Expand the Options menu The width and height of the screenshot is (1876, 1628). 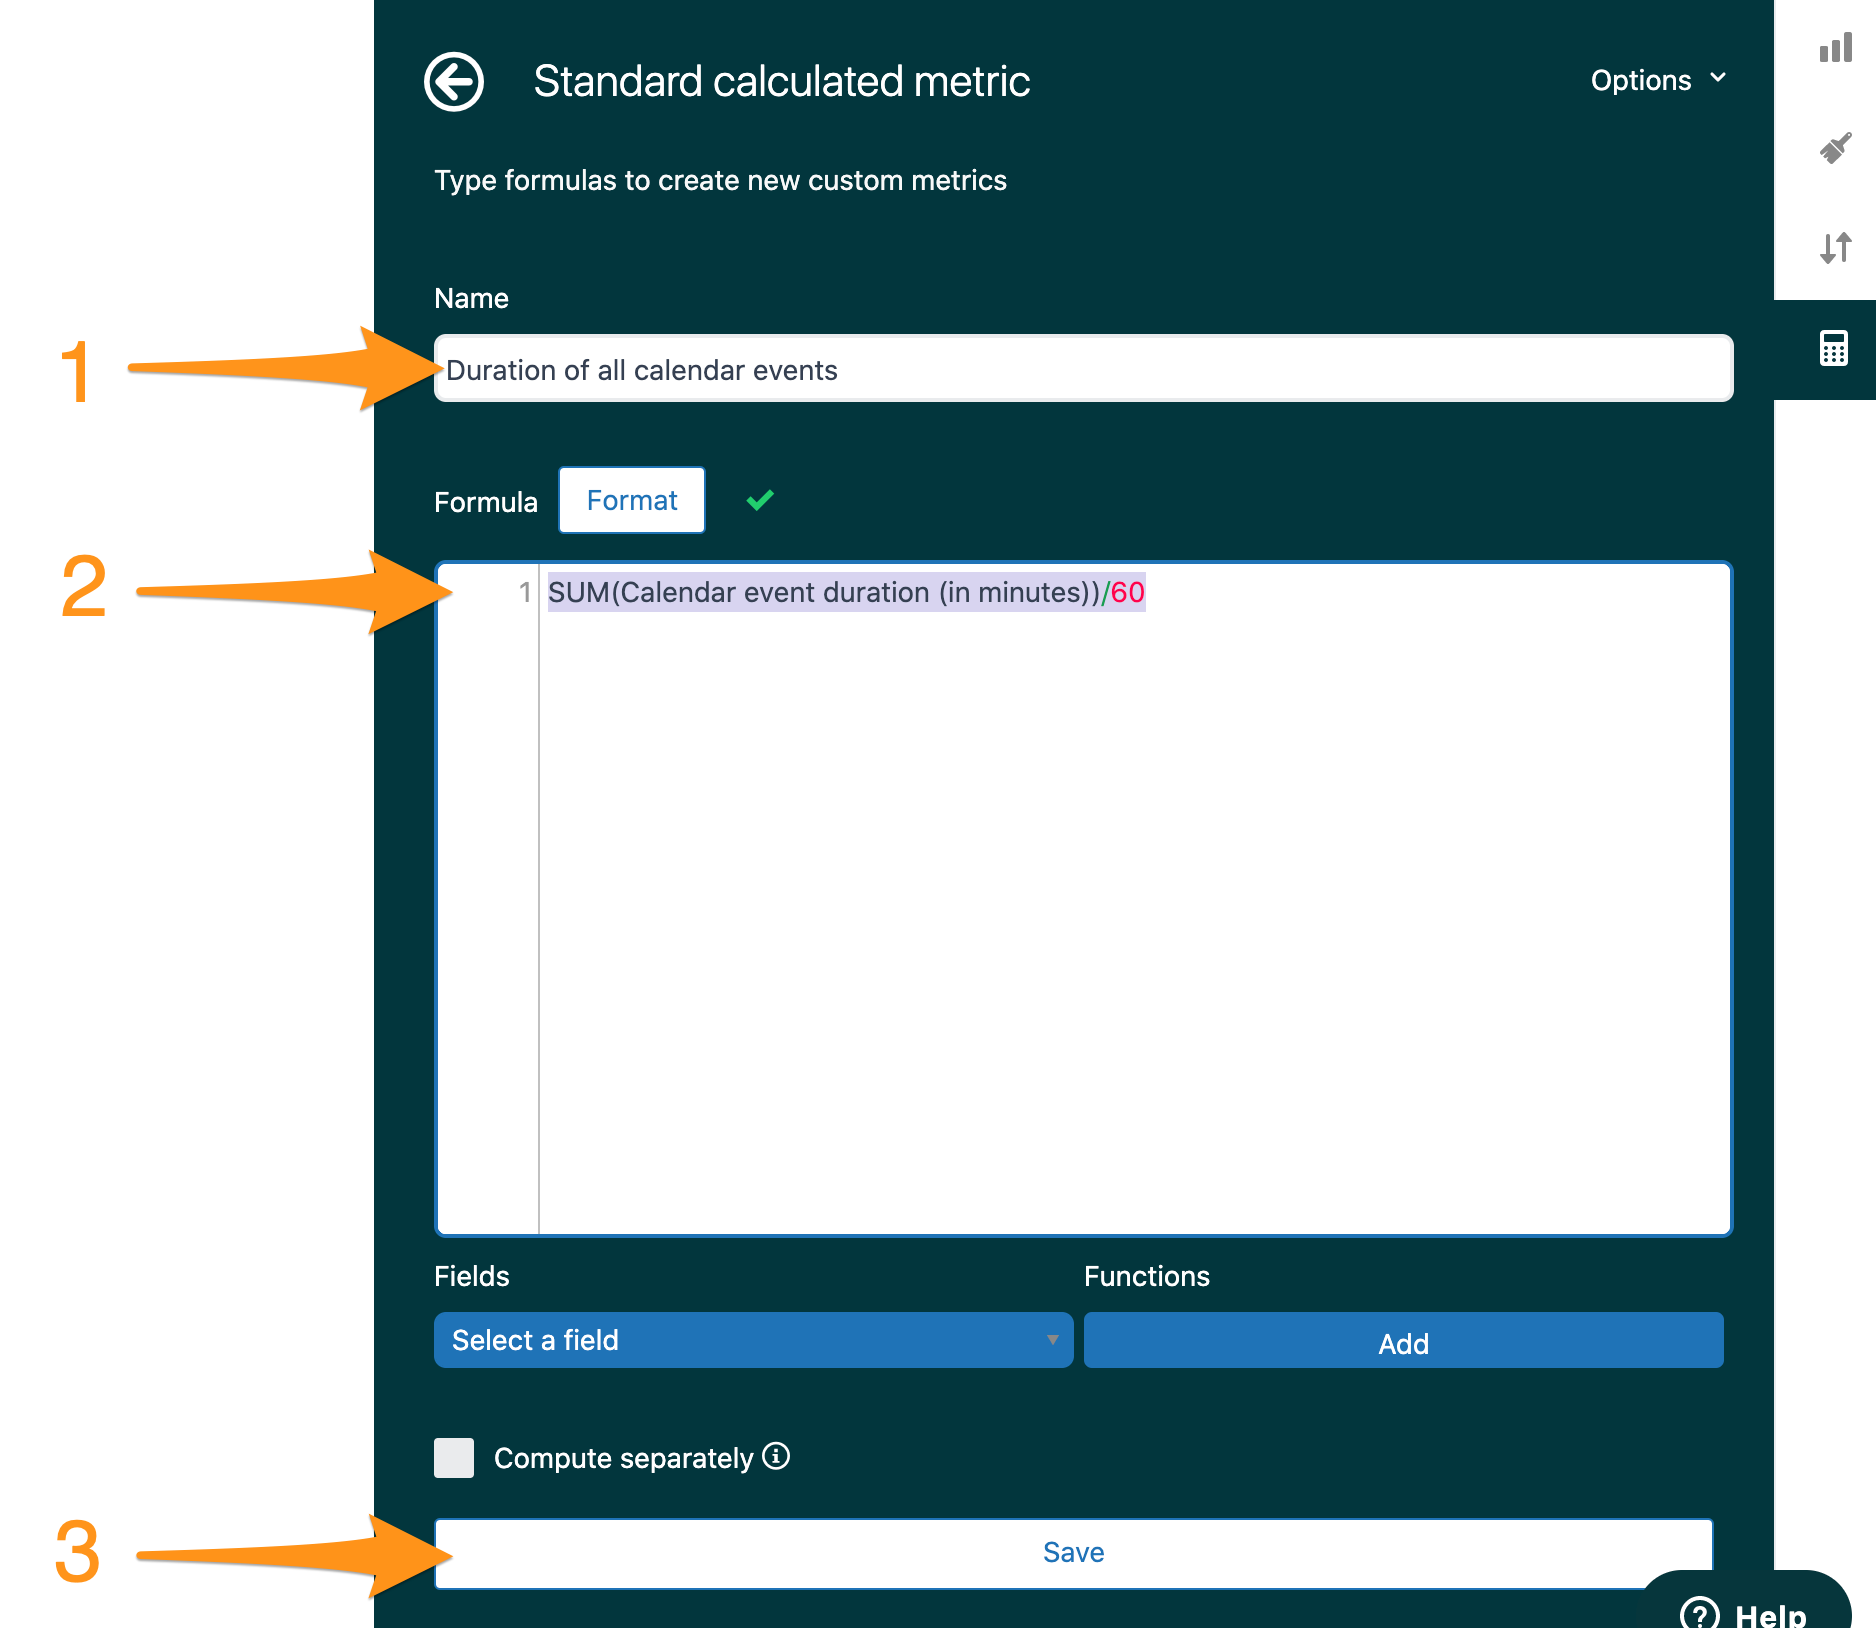[x=1658, y=80]
